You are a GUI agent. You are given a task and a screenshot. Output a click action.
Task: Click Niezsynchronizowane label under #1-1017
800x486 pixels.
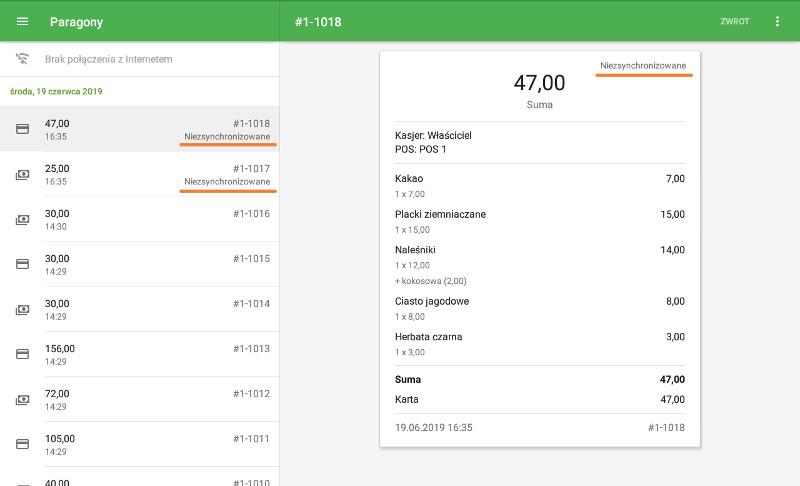pos(227,182)
